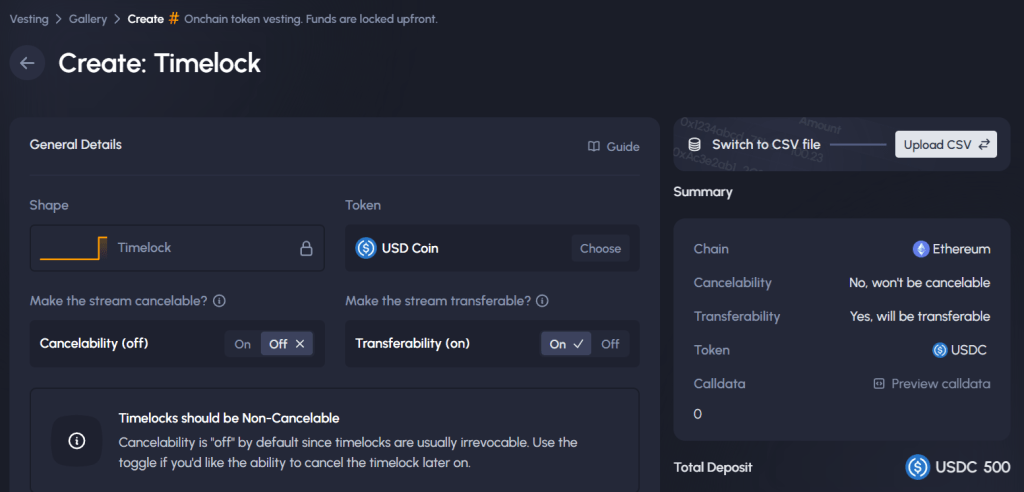Click the Guide book icon
Image resolution: width=1024 pixels, height=492 pixels.
pos(594,146)
